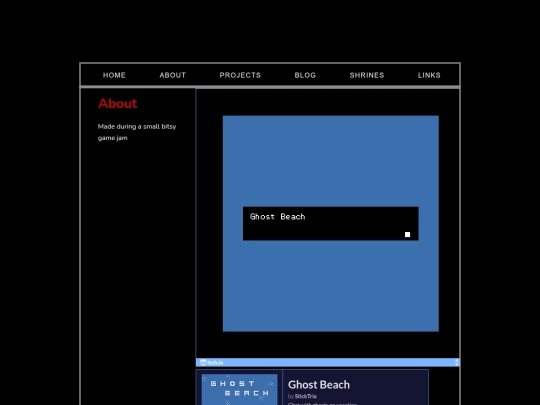Open the Ghost Beach title link in widget

319,385
